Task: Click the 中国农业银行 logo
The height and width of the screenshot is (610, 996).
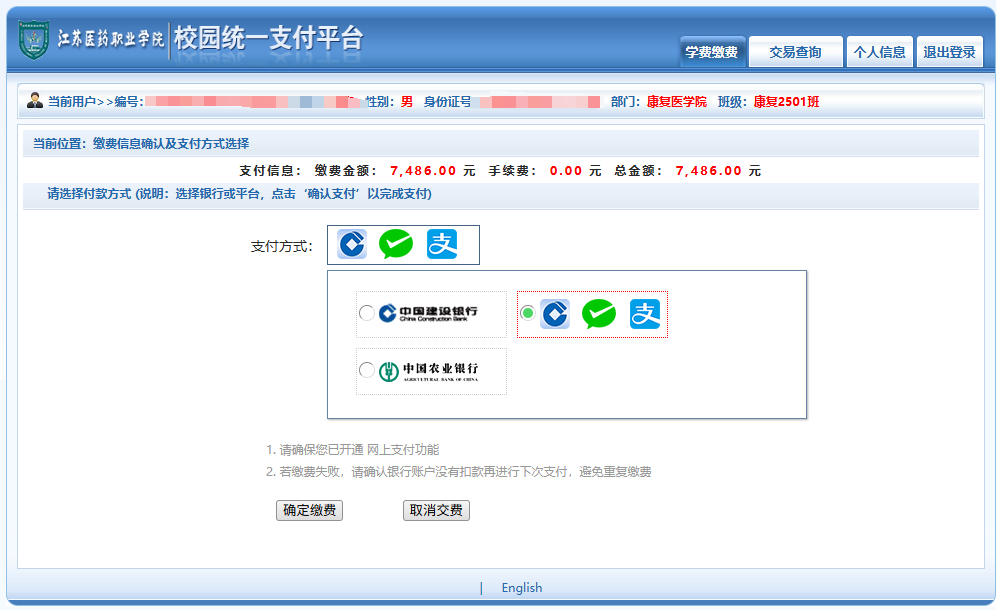Action: (x=428, y=371)
